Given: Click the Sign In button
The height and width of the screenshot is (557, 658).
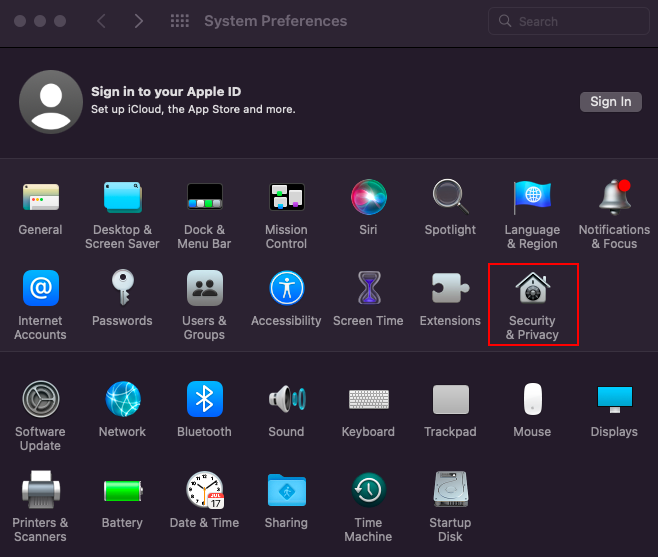Looking at the screenshot, I should click(611, 102).
